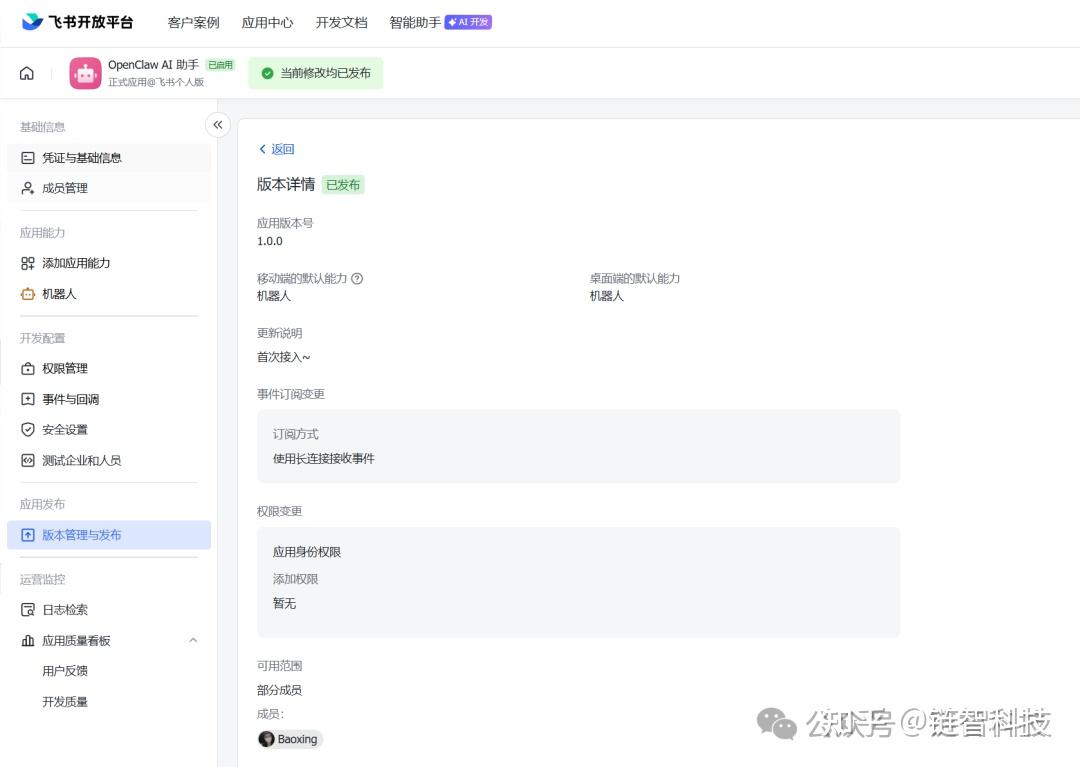The image size is (1080, 767).
Task: Click the 已启用 tag next to app name
Action: [220, 65]
